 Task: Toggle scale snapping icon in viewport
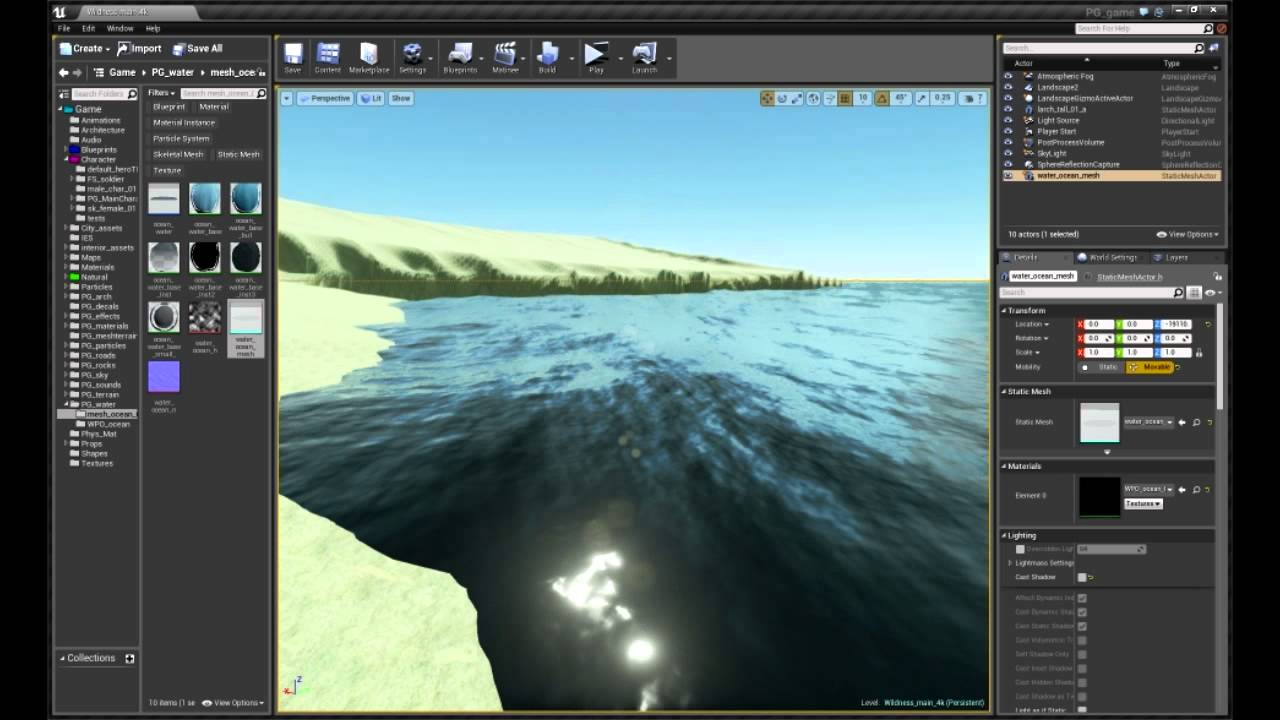[x=922, y=98]
